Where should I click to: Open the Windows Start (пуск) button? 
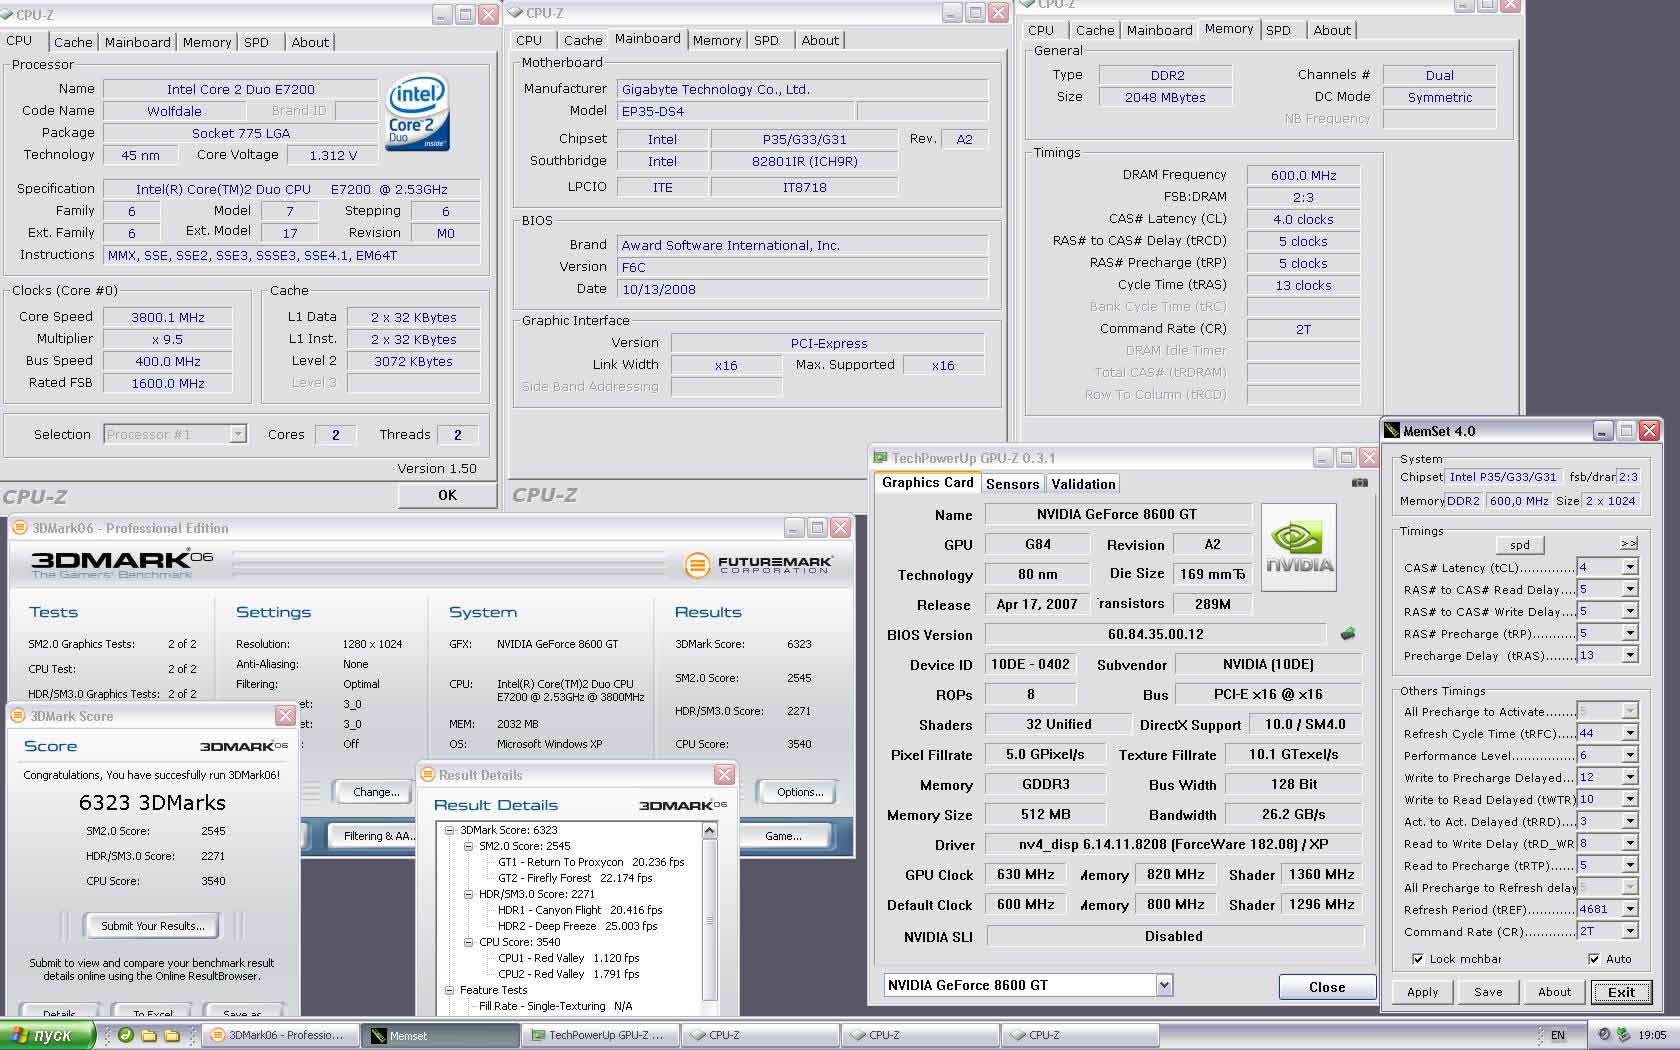click(48, 1035)
